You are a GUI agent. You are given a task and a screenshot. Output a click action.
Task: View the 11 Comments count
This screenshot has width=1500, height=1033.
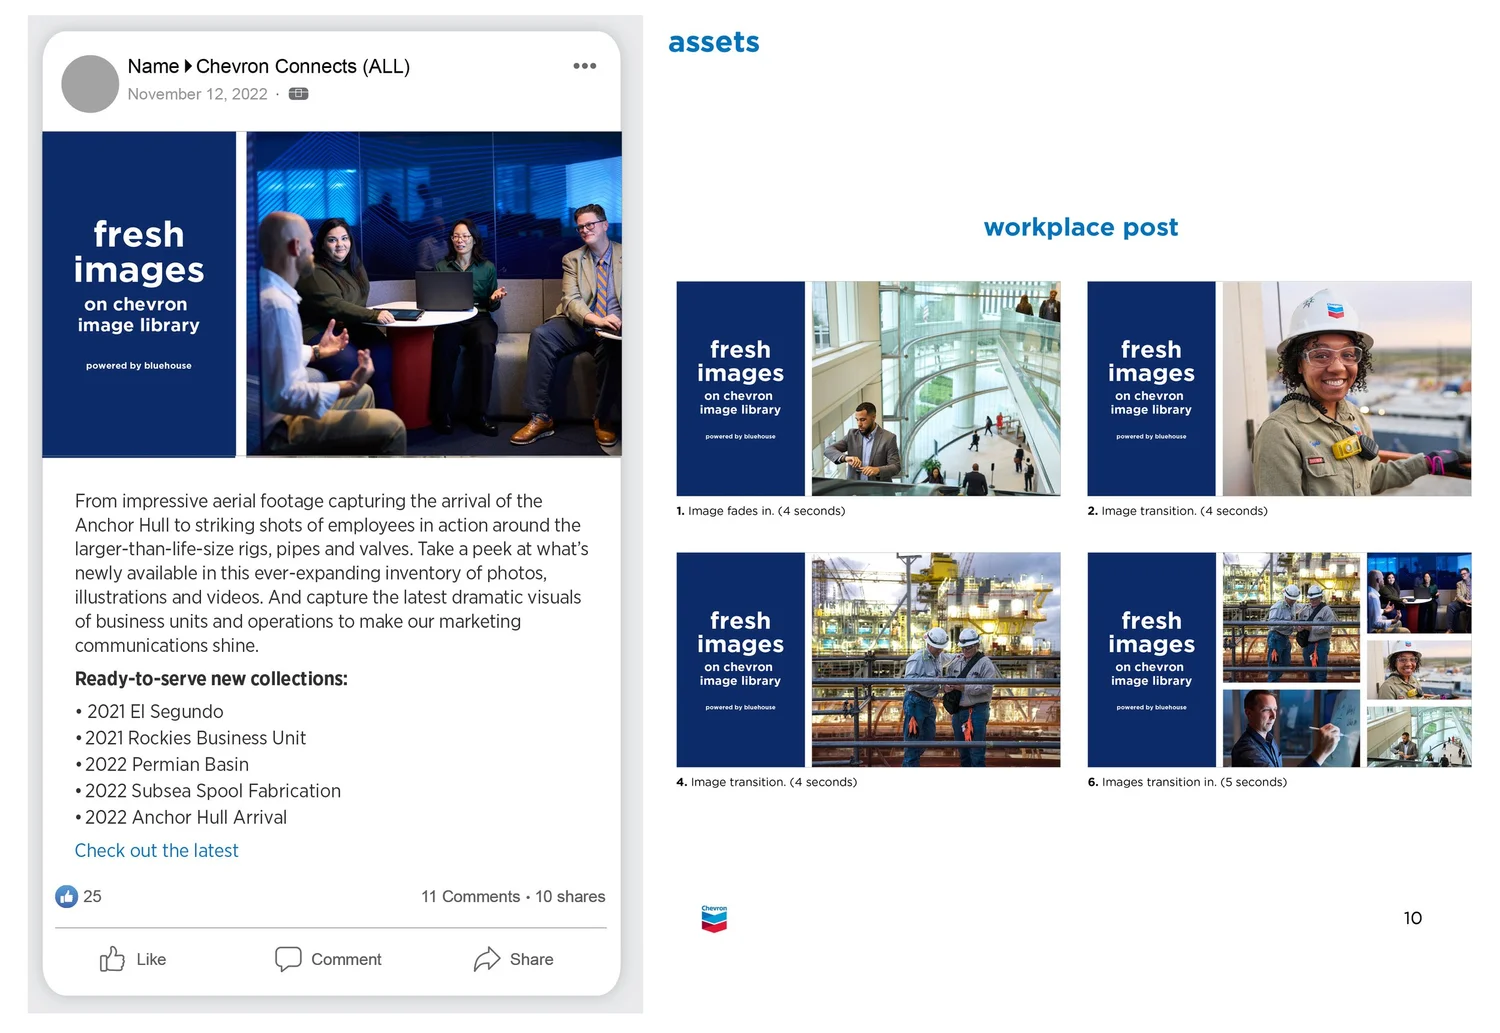[x=471, y=896]
